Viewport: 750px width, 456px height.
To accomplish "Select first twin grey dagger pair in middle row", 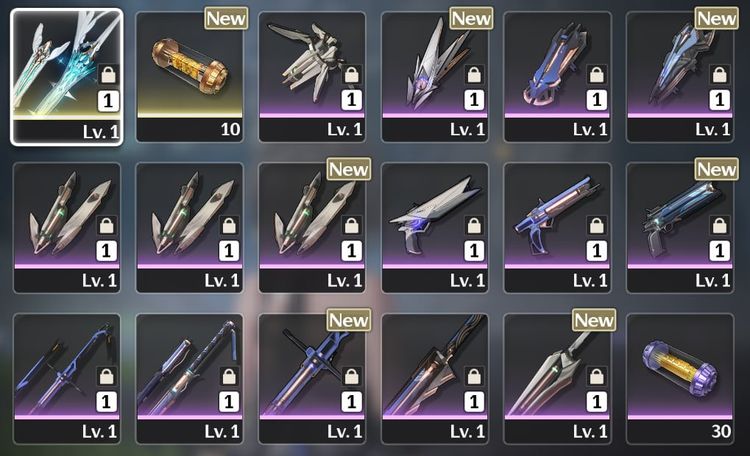I will (x=67, y=228).
